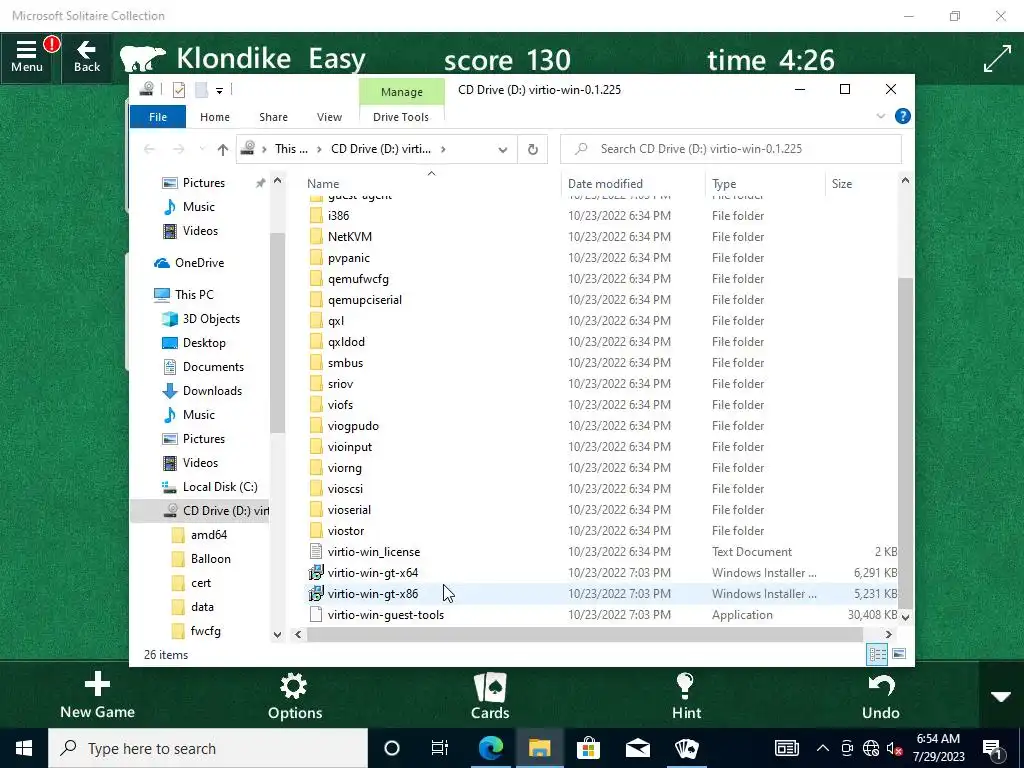Open File Explorer Help icon
The height and width of the screenshot is (768, 1024).
point(903,116)
